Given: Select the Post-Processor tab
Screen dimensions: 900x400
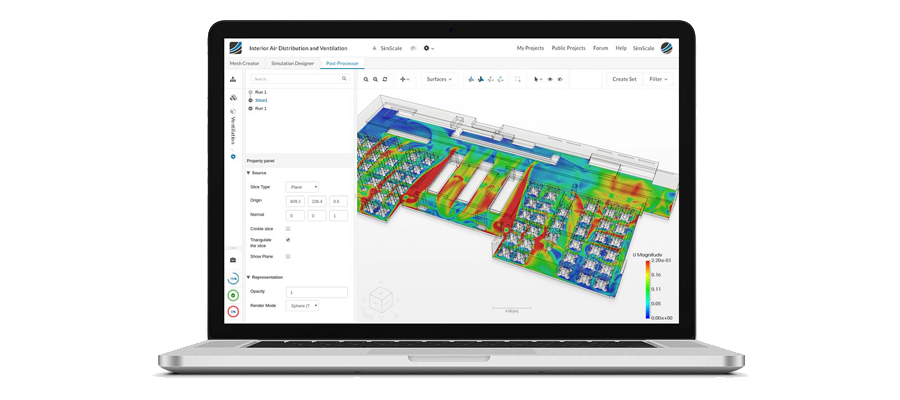Looking at the screenshot, I should pyautogui.click(x=342, y=63).
